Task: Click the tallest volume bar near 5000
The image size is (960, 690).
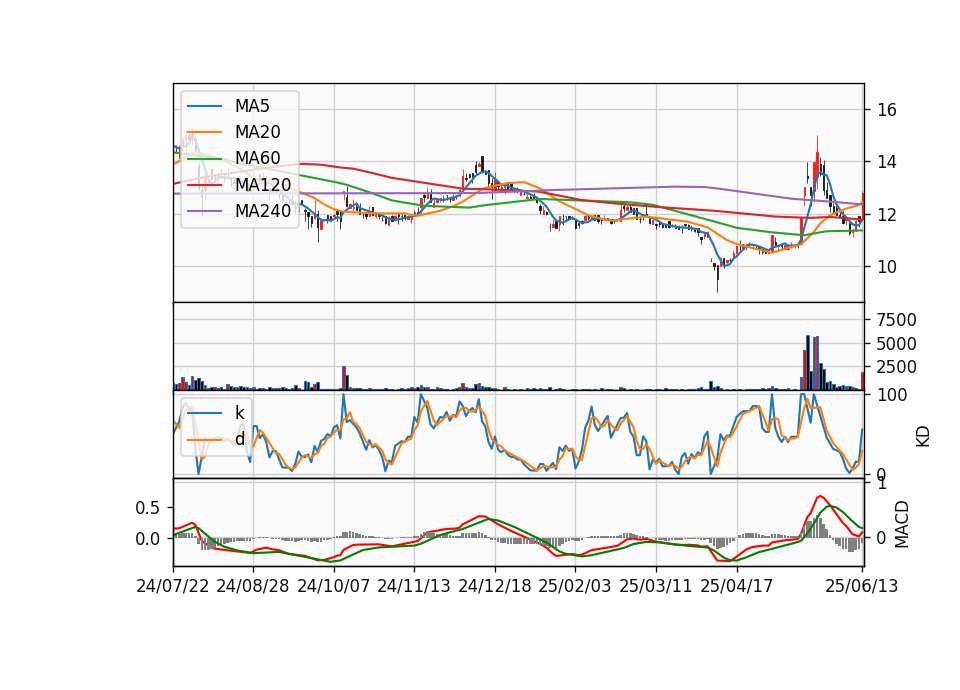Action: pyautogui.click(x=808, y=362)
